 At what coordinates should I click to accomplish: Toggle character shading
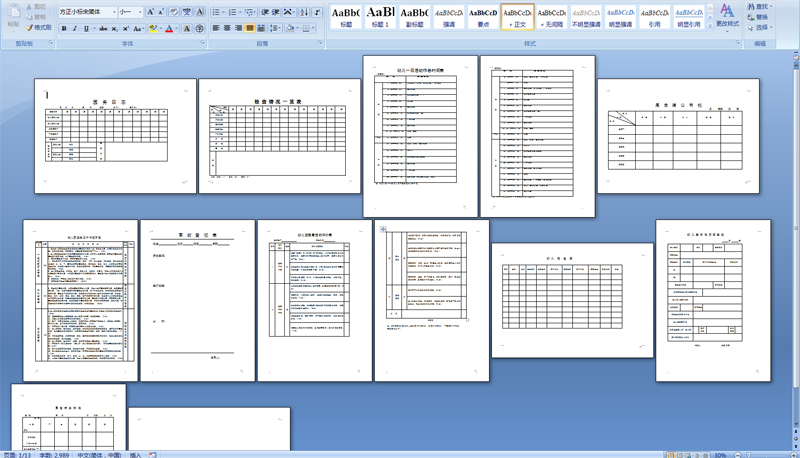click(187, 29)
